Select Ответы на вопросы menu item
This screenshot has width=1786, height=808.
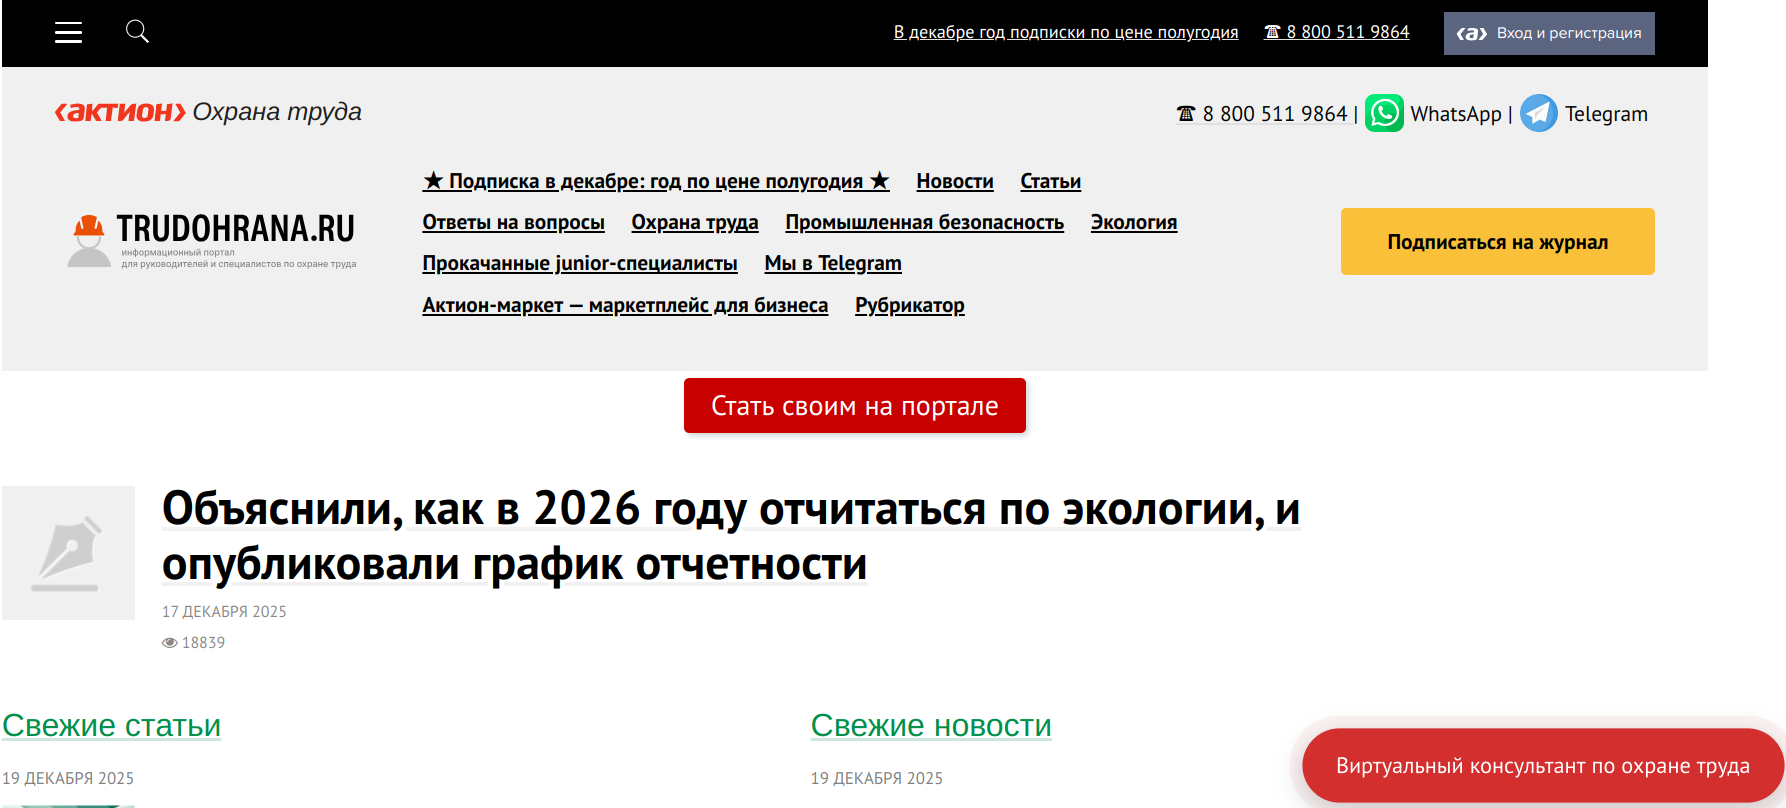(513, 222)
